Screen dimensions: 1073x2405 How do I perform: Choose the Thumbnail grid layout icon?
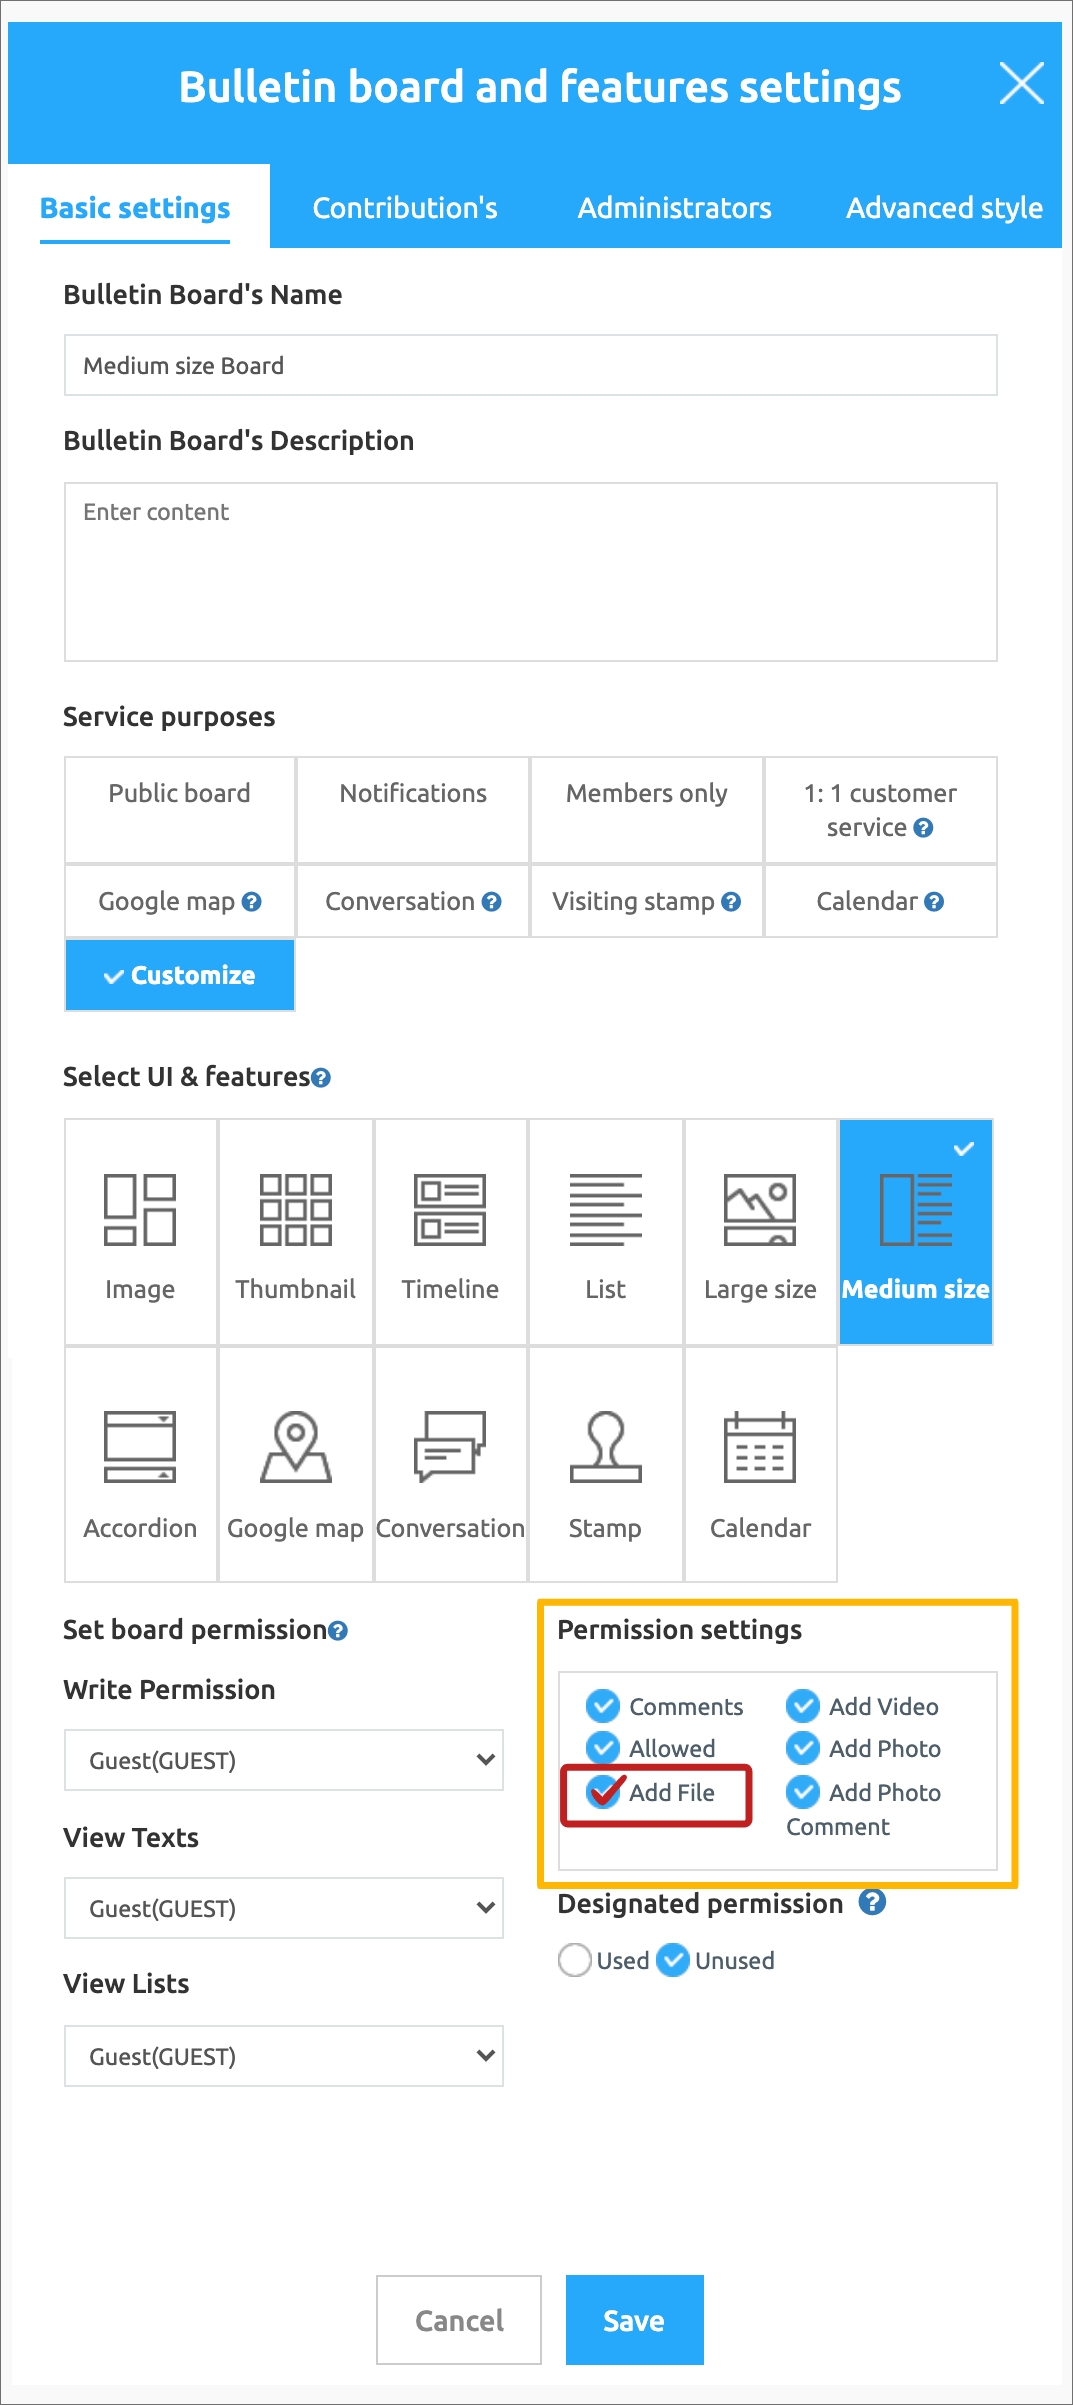(295, 1210)
